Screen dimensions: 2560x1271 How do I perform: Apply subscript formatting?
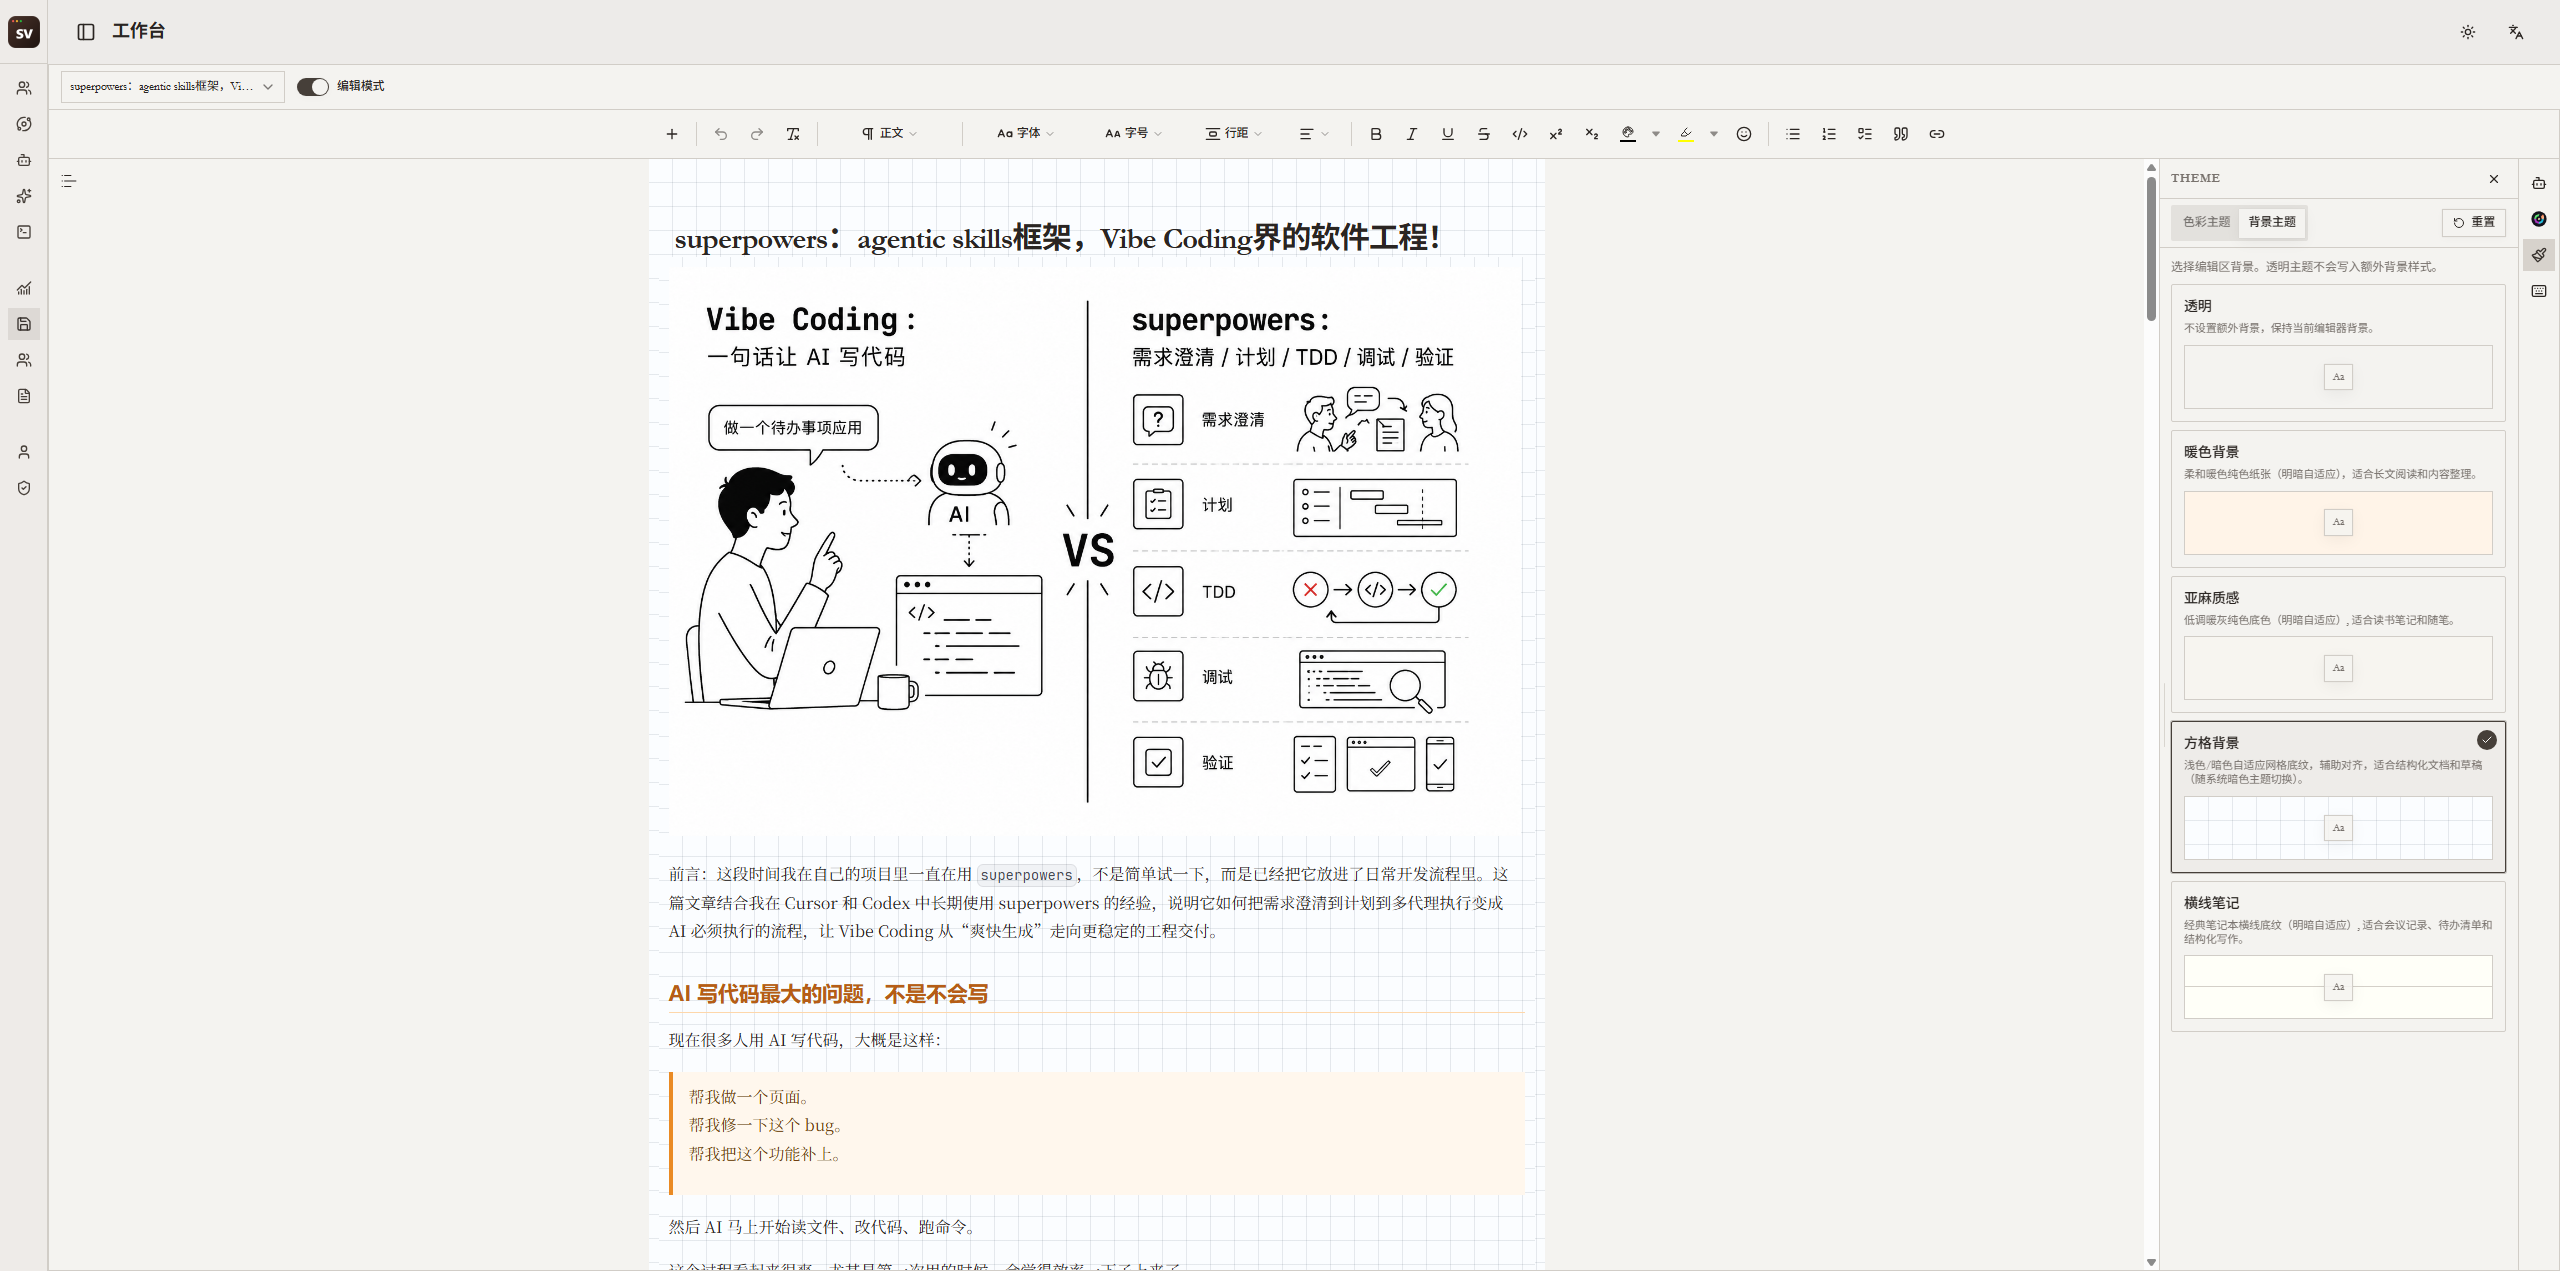point(1592,134)
